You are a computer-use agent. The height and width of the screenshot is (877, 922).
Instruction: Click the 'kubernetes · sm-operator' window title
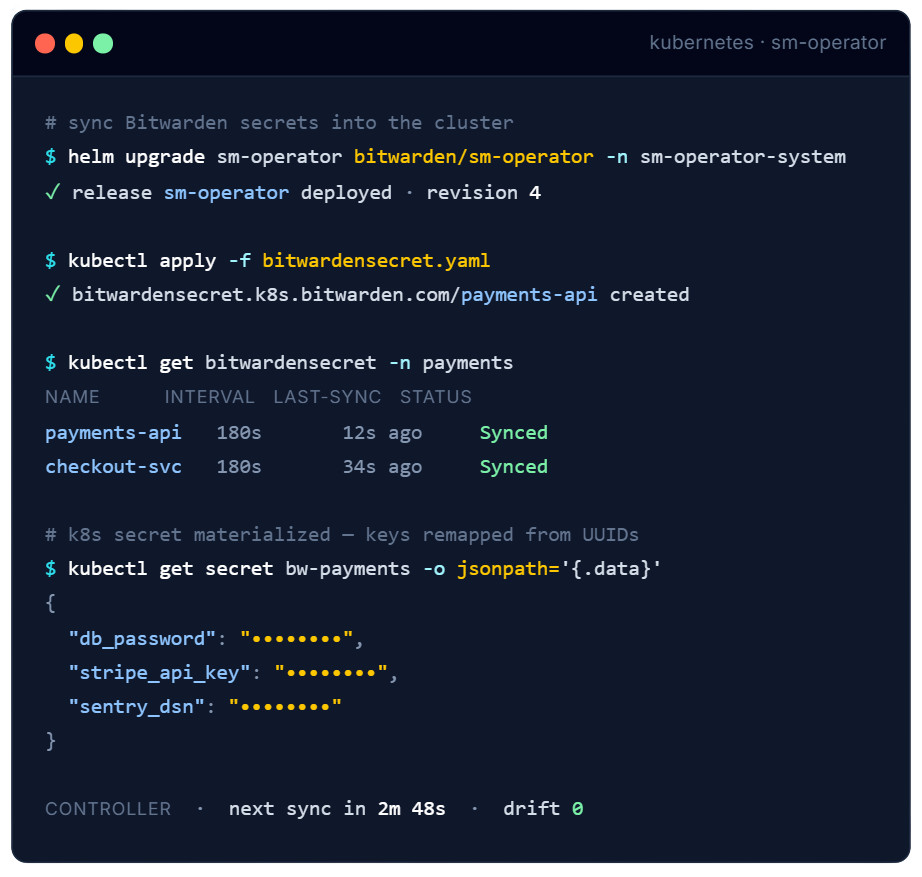click(x=767, y=43)
